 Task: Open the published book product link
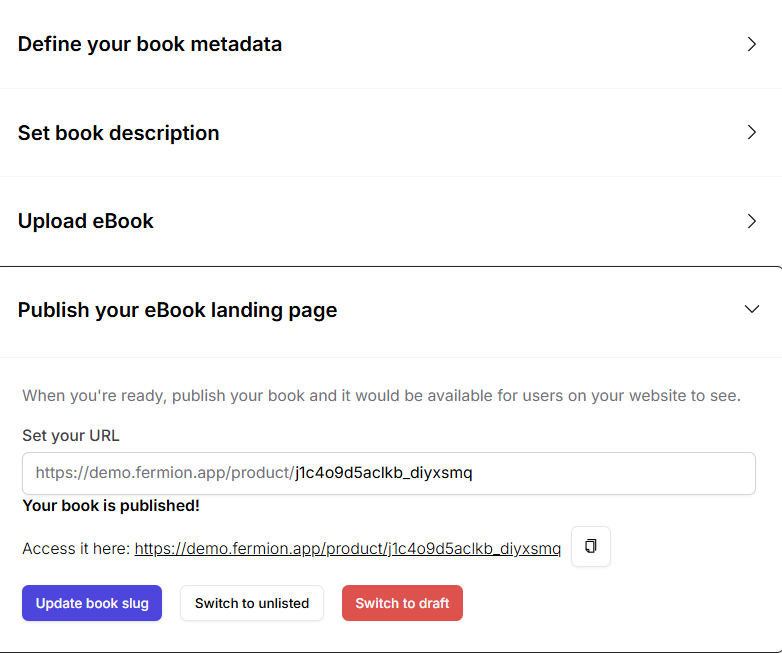tap(347, 548)
